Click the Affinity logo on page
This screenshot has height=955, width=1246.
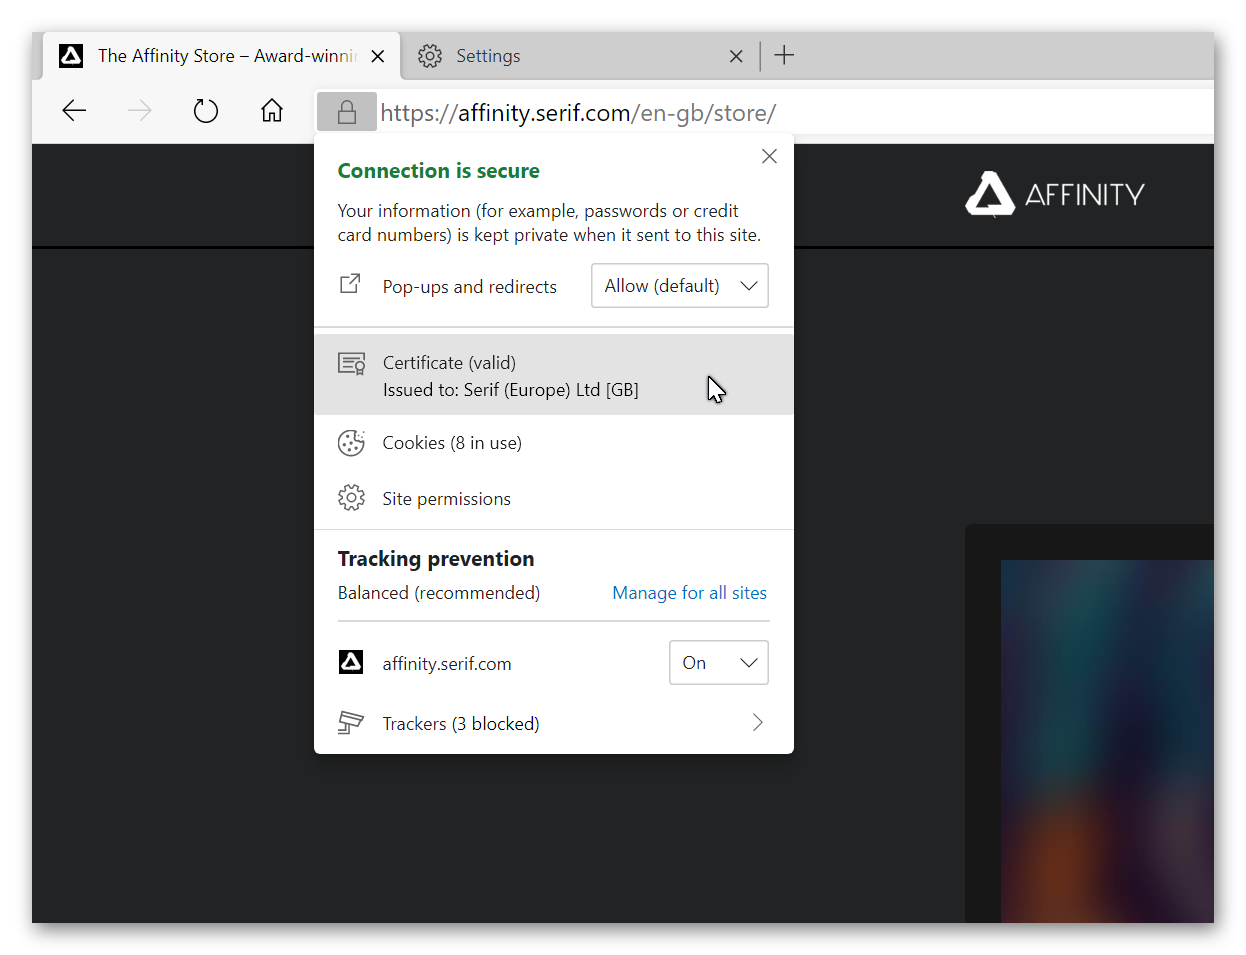tap(1055, 194)
